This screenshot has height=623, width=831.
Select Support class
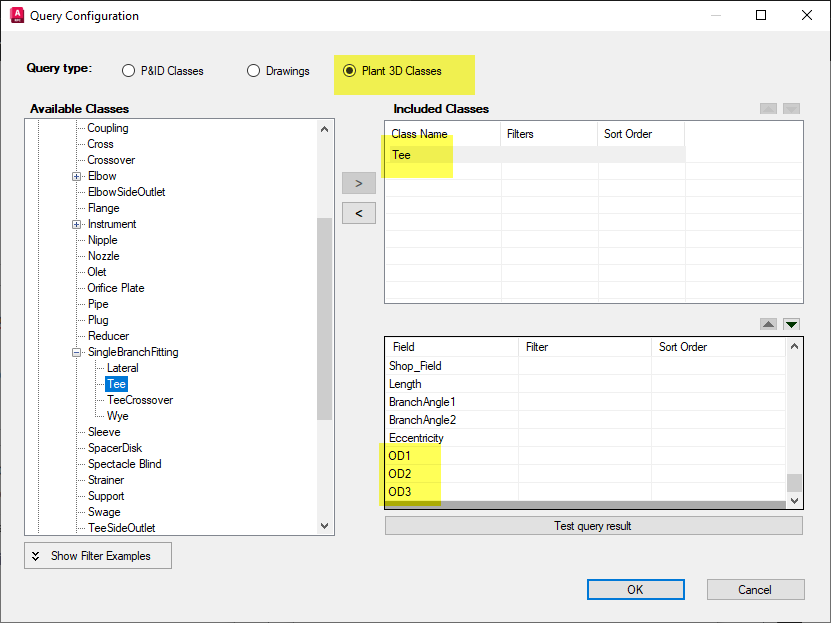coord(106,496)
